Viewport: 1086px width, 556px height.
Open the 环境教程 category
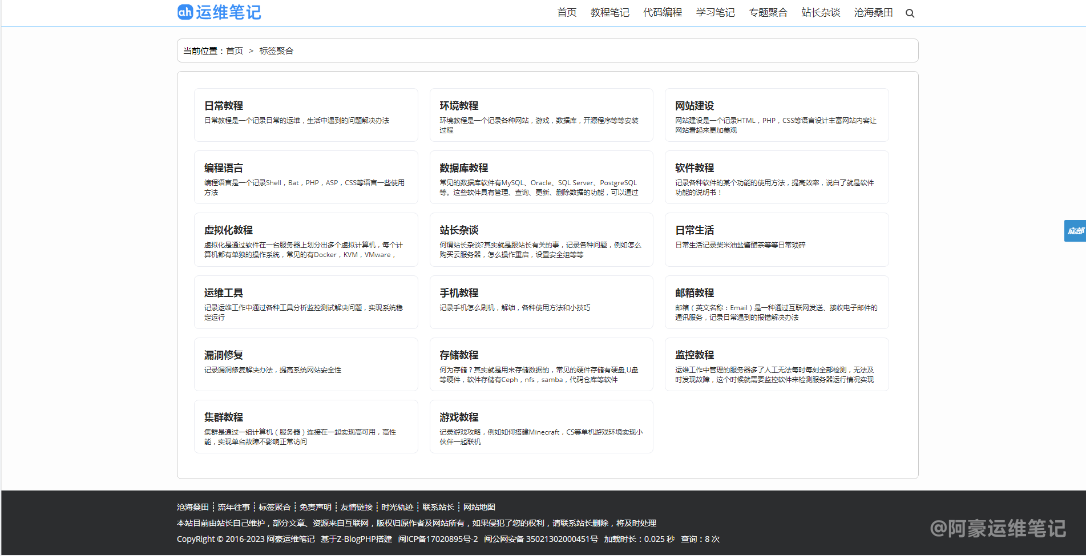[459, 105]
